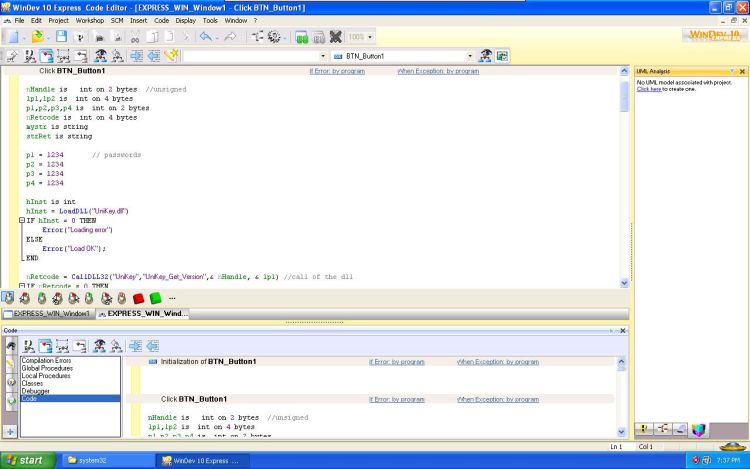
Task: Click the indent code arrow icon in the main code toolbar
Action: coord(136,56)
